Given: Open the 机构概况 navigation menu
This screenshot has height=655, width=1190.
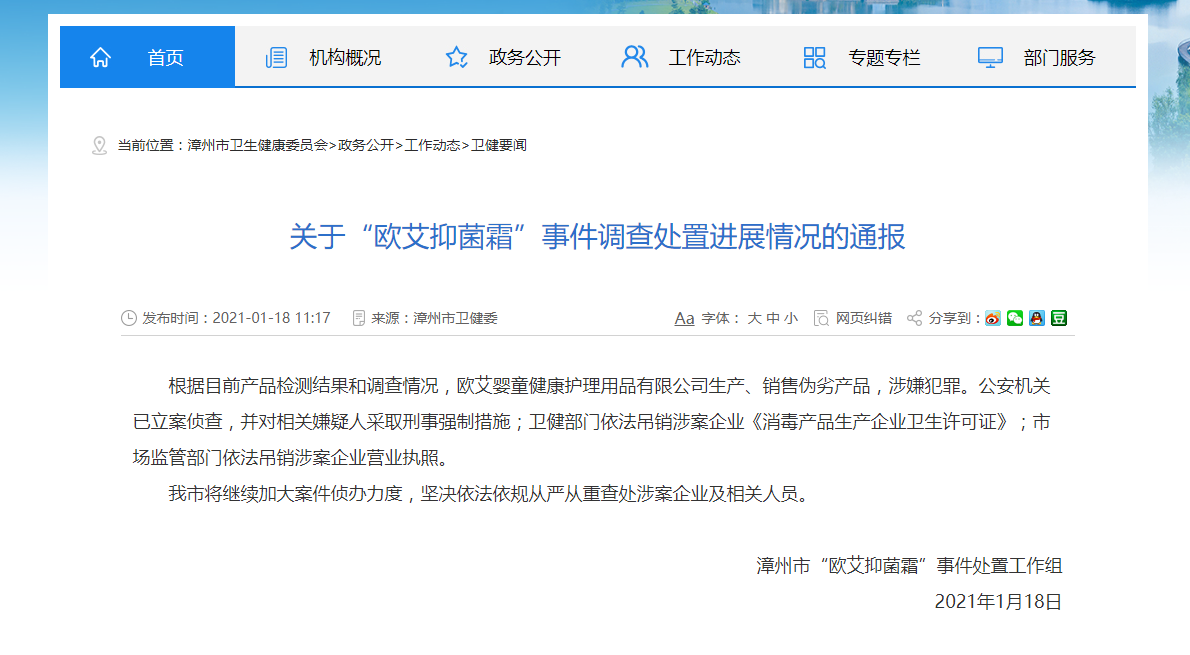Looking at the screenshot, I should click(x=345, y=57).
